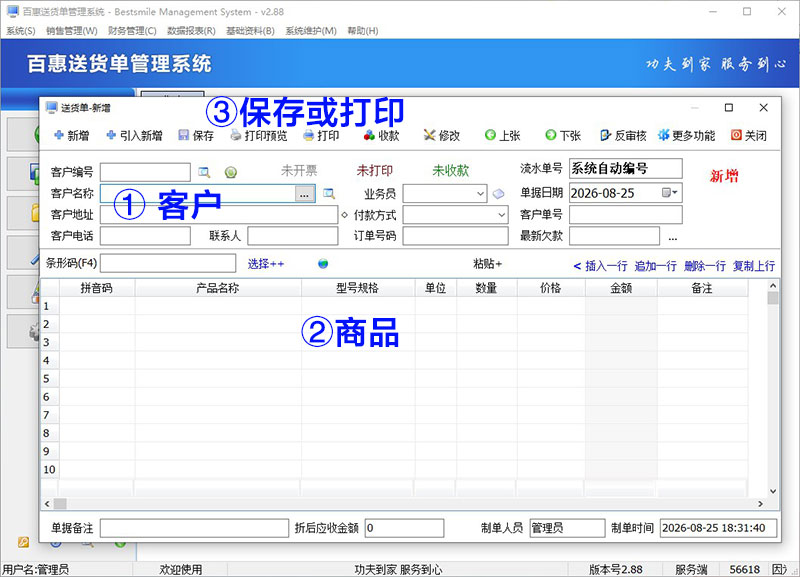This screenshot has width=800, height=577.
Task: Click the 客户电话 input field
Action: (145, 236)
